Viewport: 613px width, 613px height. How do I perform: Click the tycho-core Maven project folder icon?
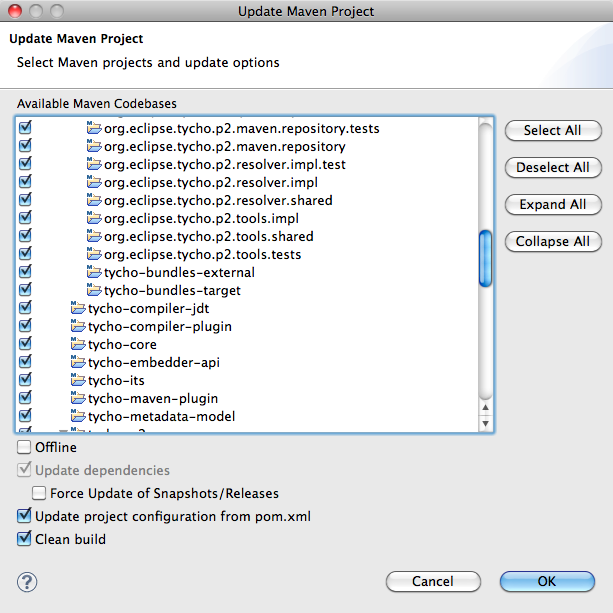pyautogui.click(x=79, y=344)
